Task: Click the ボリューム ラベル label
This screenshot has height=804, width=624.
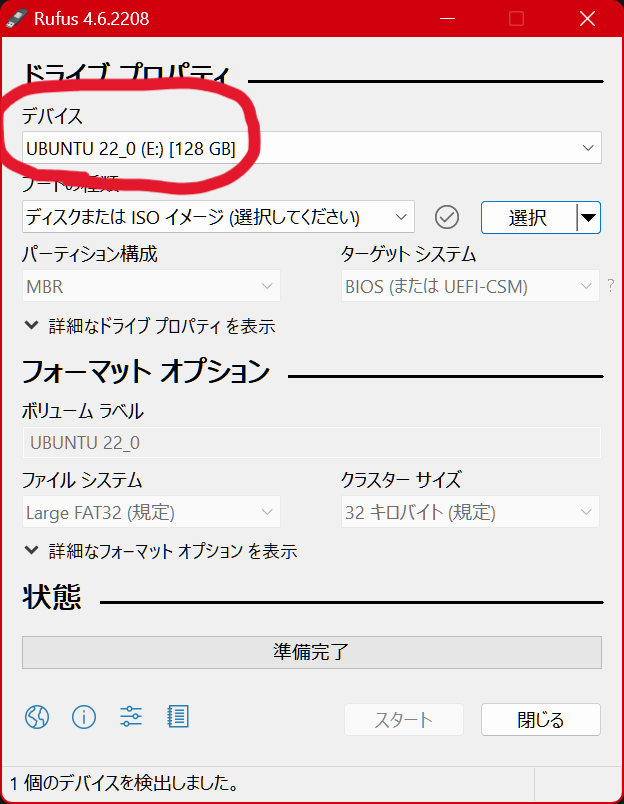Action: (x=83, y=411)
